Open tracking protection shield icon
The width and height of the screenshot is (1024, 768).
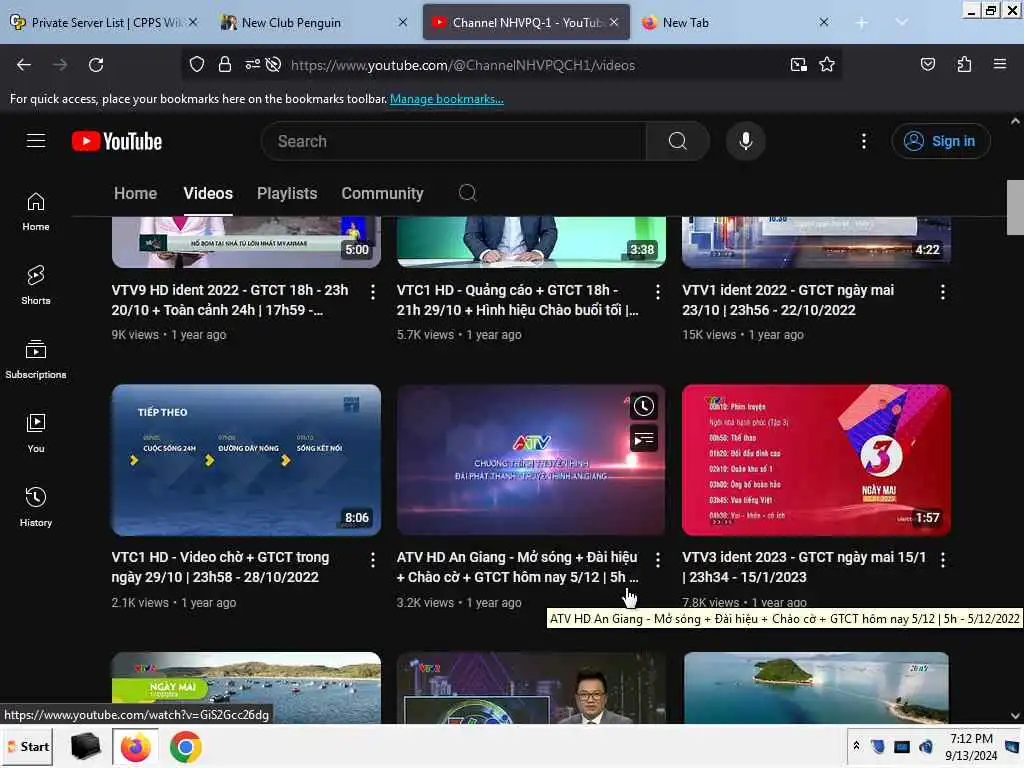197,65
